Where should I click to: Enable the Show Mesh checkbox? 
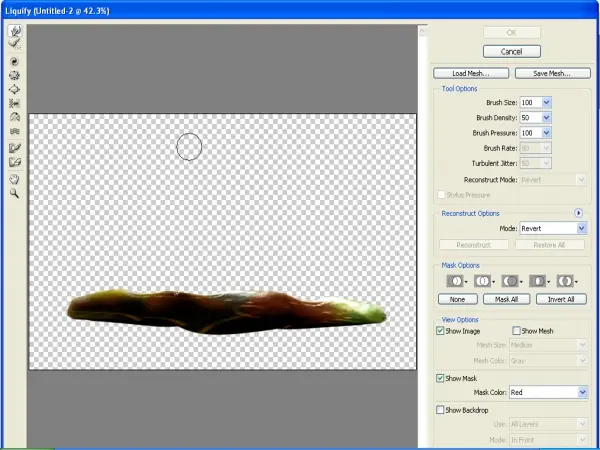517,331
